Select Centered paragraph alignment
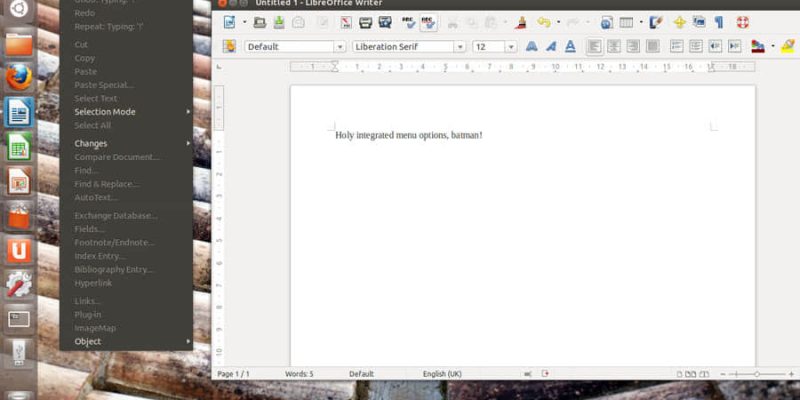 tap(614, 46)
